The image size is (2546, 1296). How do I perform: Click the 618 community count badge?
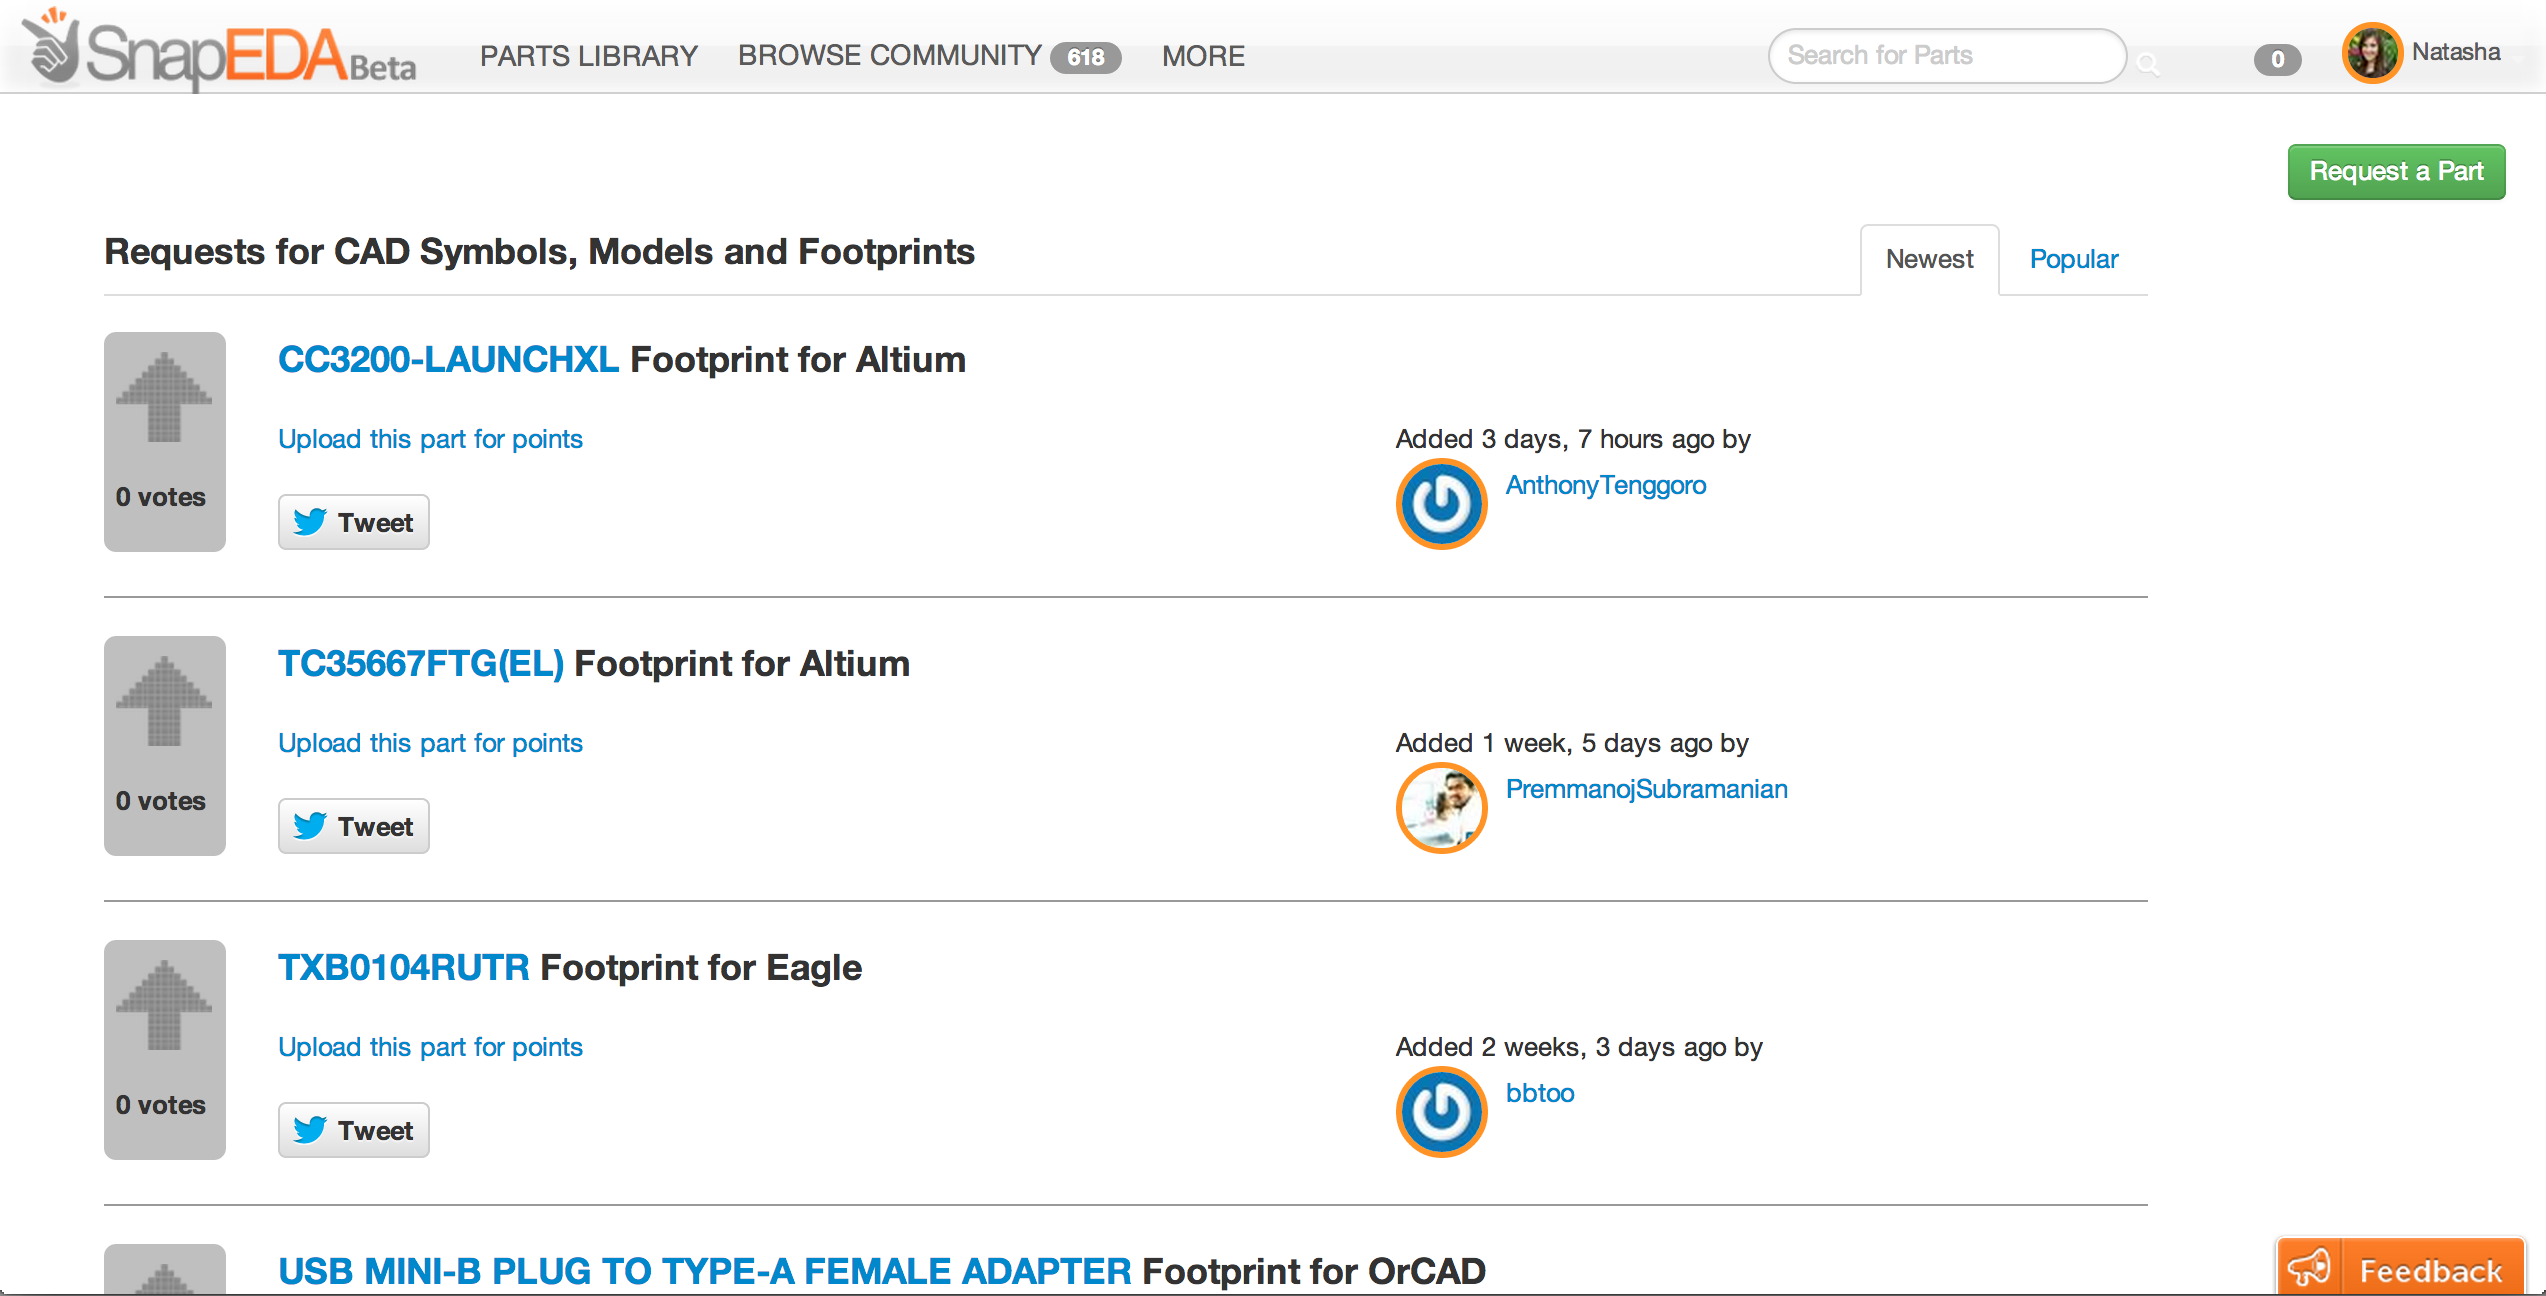[x=1085, y=57]
